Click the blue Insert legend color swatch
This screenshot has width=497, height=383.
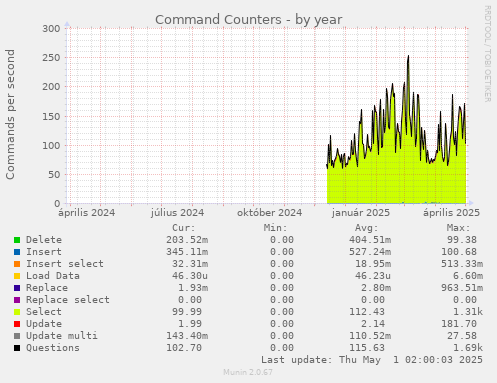coord(17,252)
